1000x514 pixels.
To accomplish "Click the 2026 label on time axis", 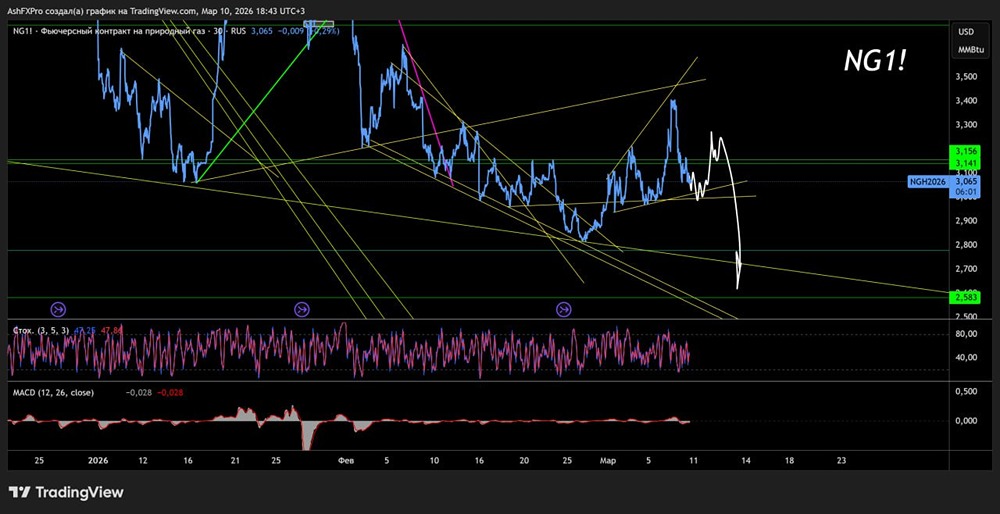I will 98,460.
